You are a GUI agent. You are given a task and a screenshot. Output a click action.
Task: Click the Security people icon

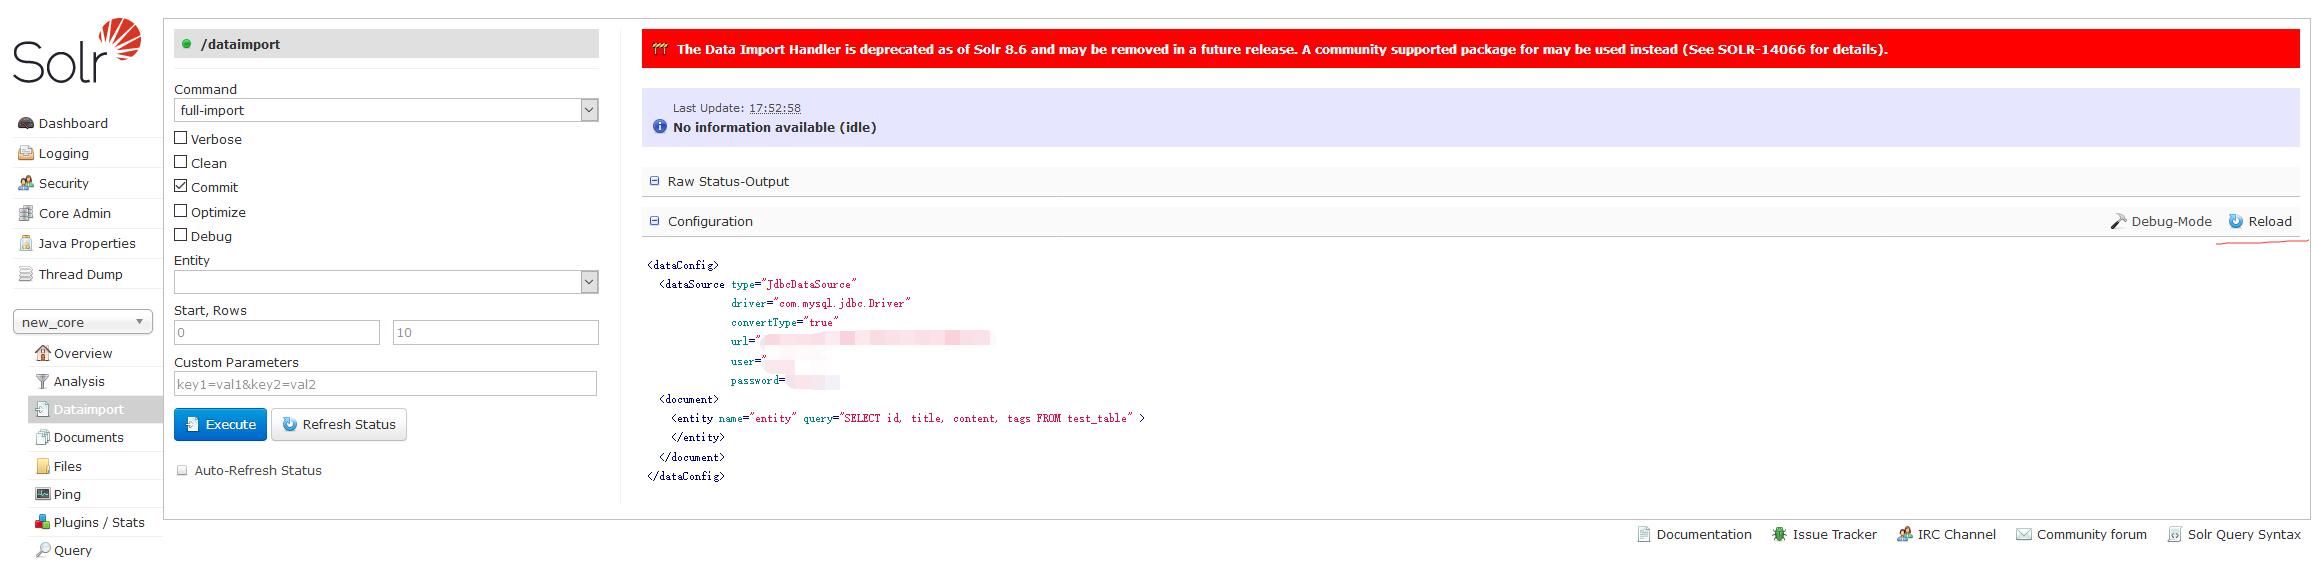(26, 183)
